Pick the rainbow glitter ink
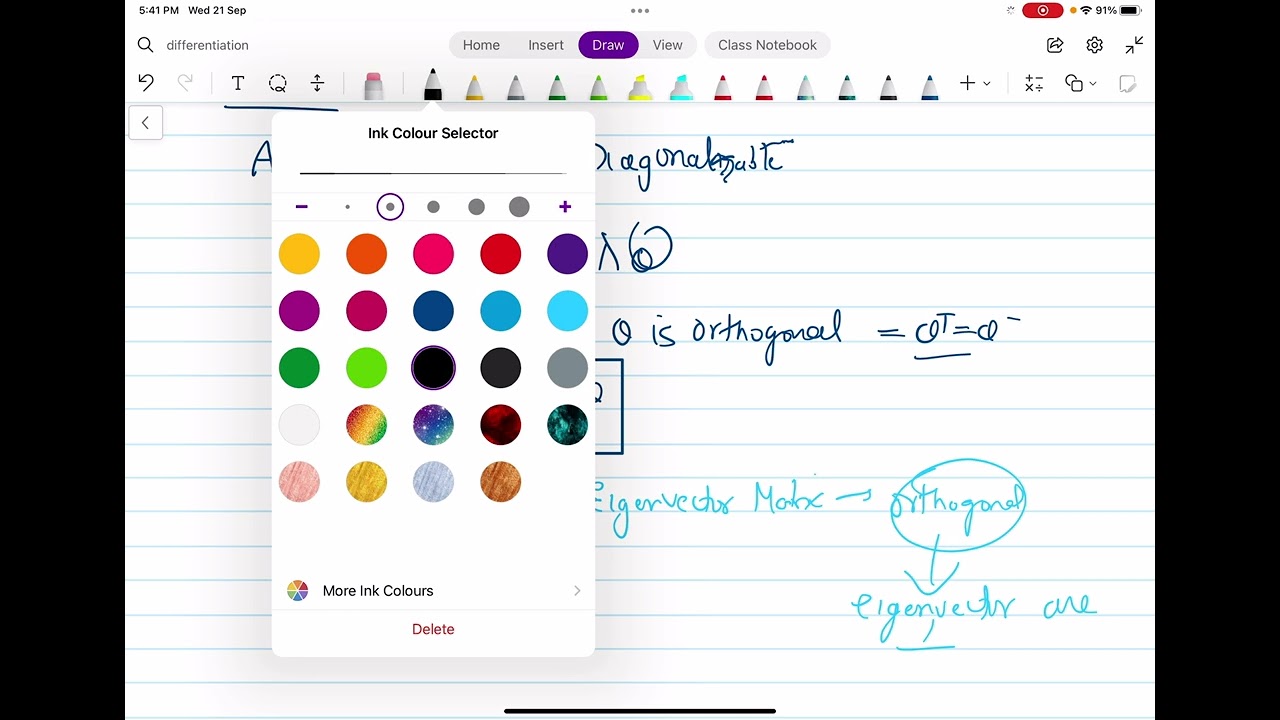Image resolution: width=1280 pixels, height=720 pixels. click(x=366, y=425)
